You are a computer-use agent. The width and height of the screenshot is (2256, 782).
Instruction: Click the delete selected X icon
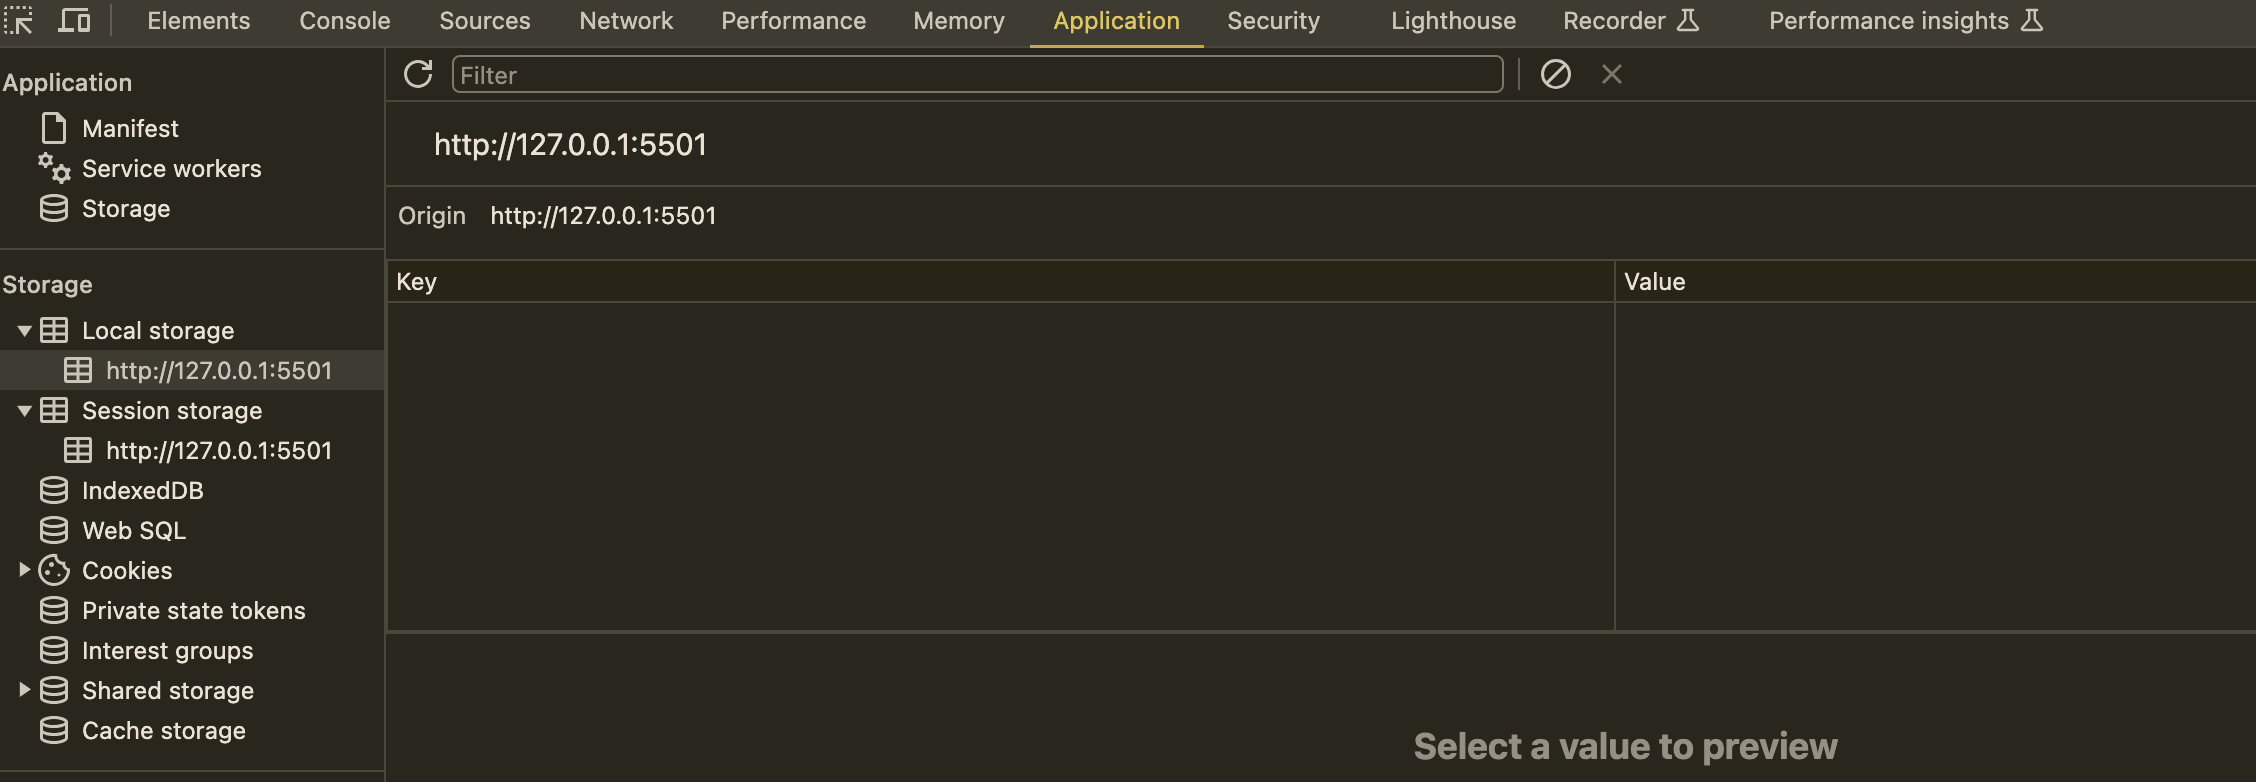click(x=1612, y=74)
